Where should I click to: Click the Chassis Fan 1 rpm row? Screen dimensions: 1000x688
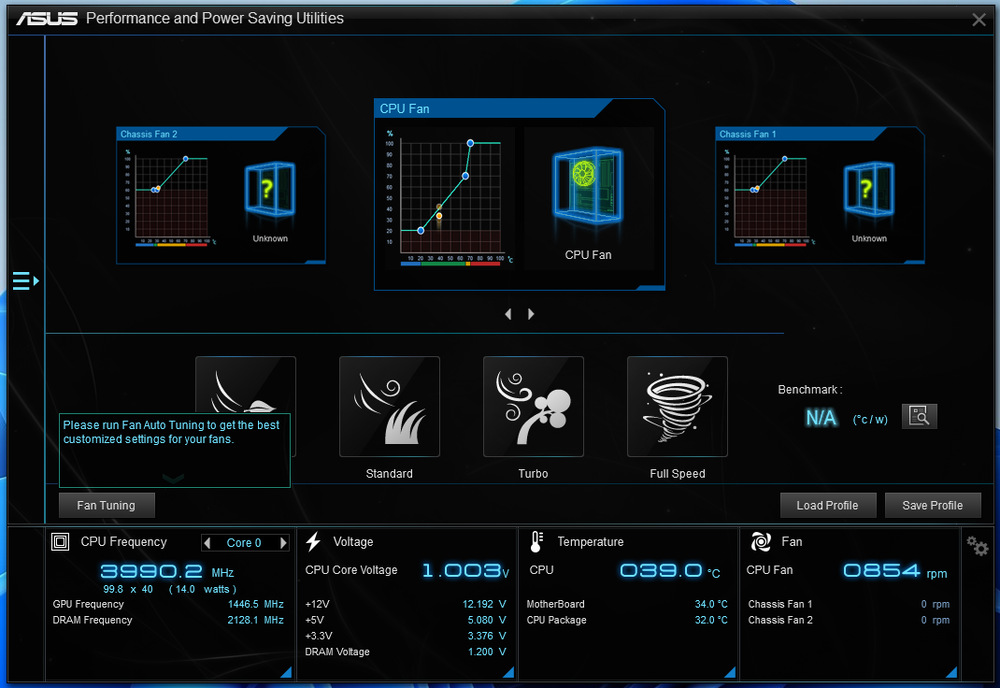[x=849, y=604]
